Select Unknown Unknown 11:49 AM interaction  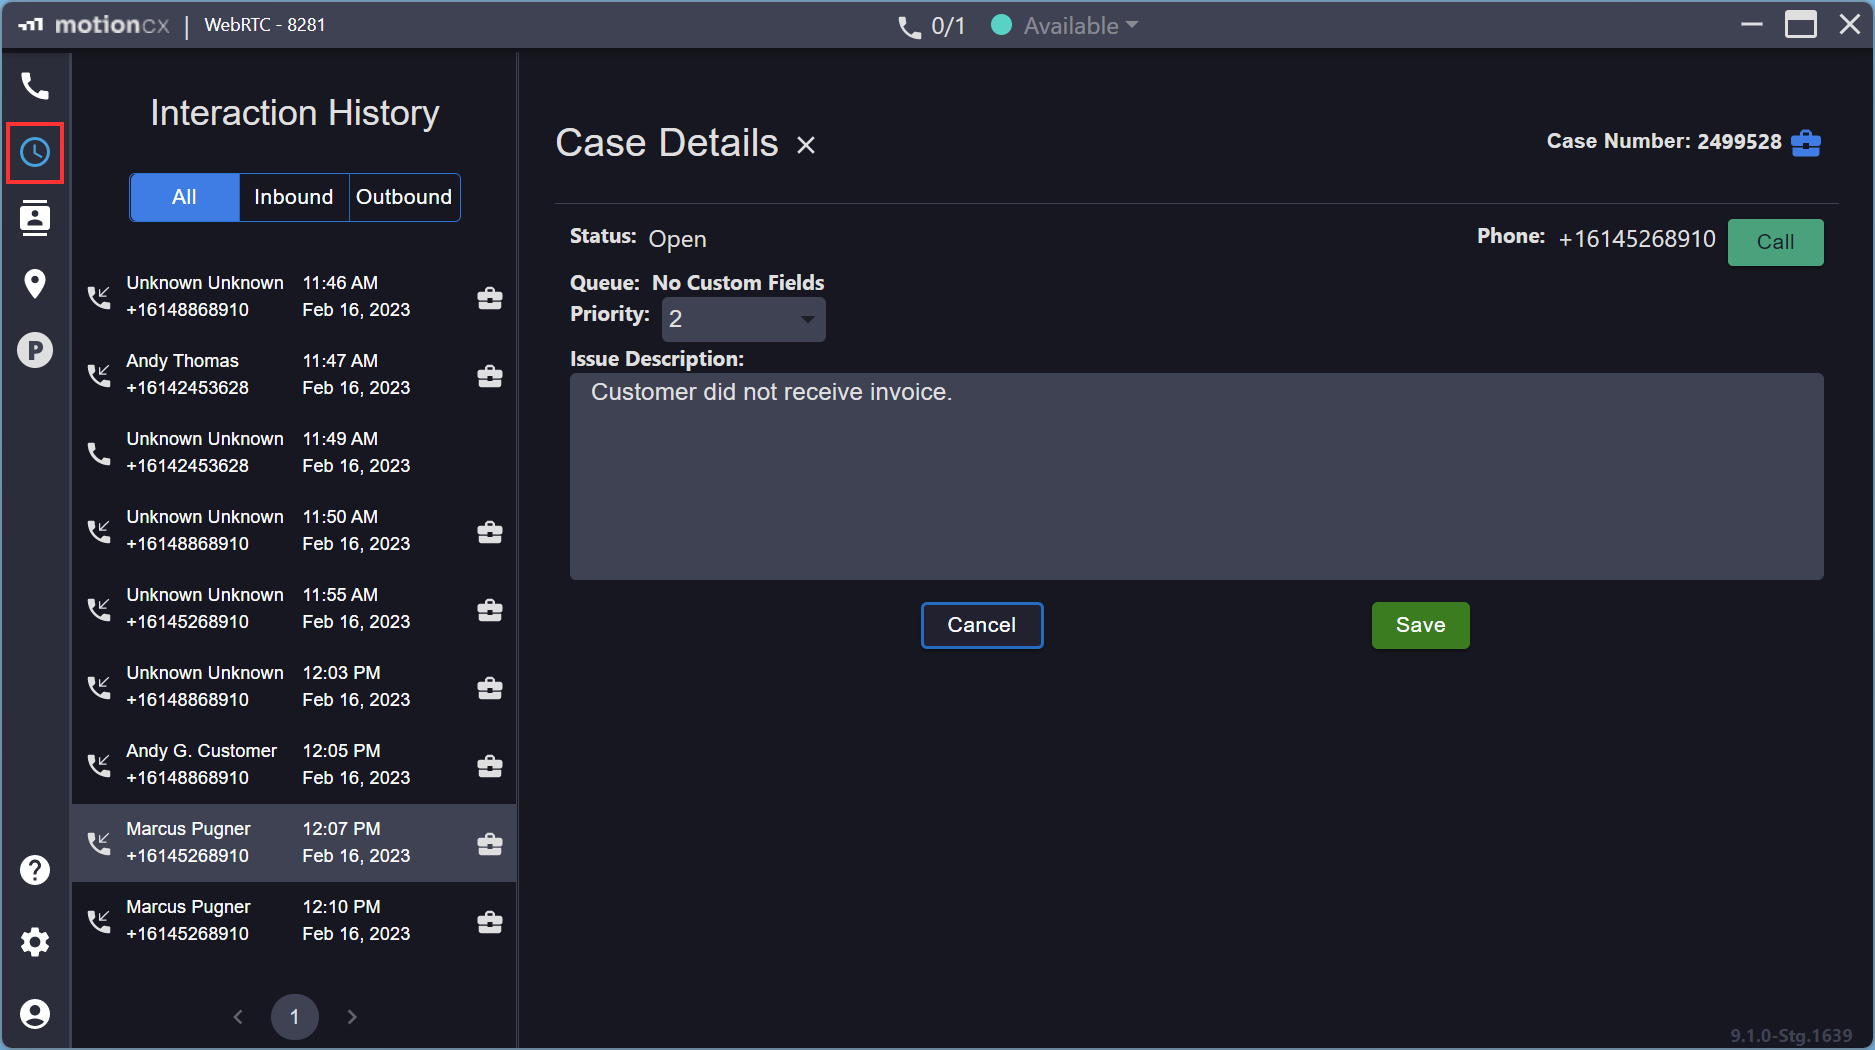point(294,453)
